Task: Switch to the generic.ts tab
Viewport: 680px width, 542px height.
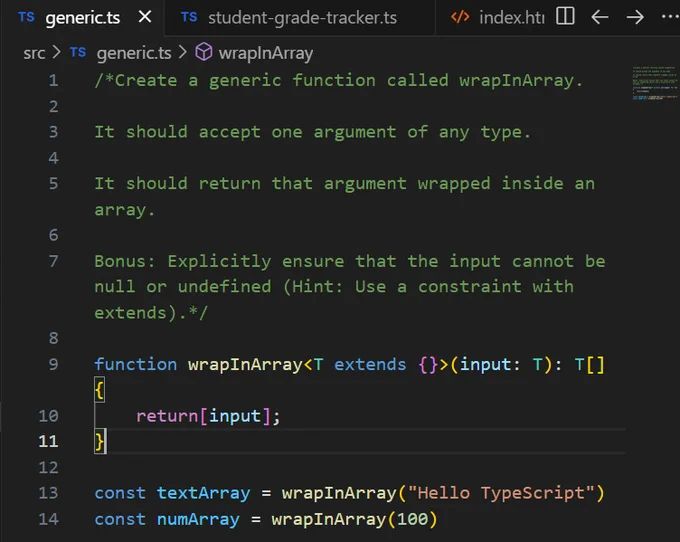Action: pos(82,18)
